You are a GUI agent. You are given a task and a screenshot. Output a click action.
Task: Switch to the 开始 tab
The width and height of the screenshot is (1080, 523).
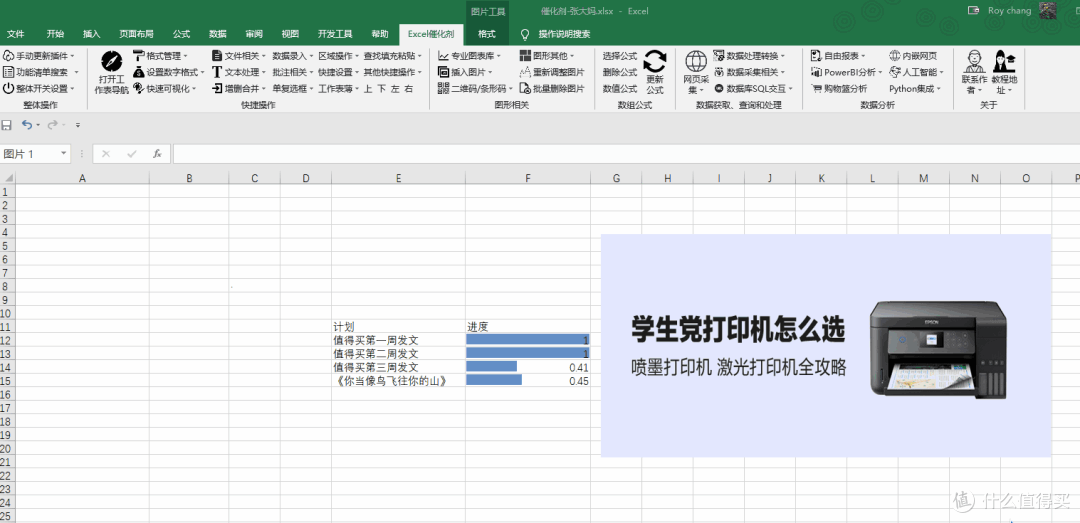(55, 34)
